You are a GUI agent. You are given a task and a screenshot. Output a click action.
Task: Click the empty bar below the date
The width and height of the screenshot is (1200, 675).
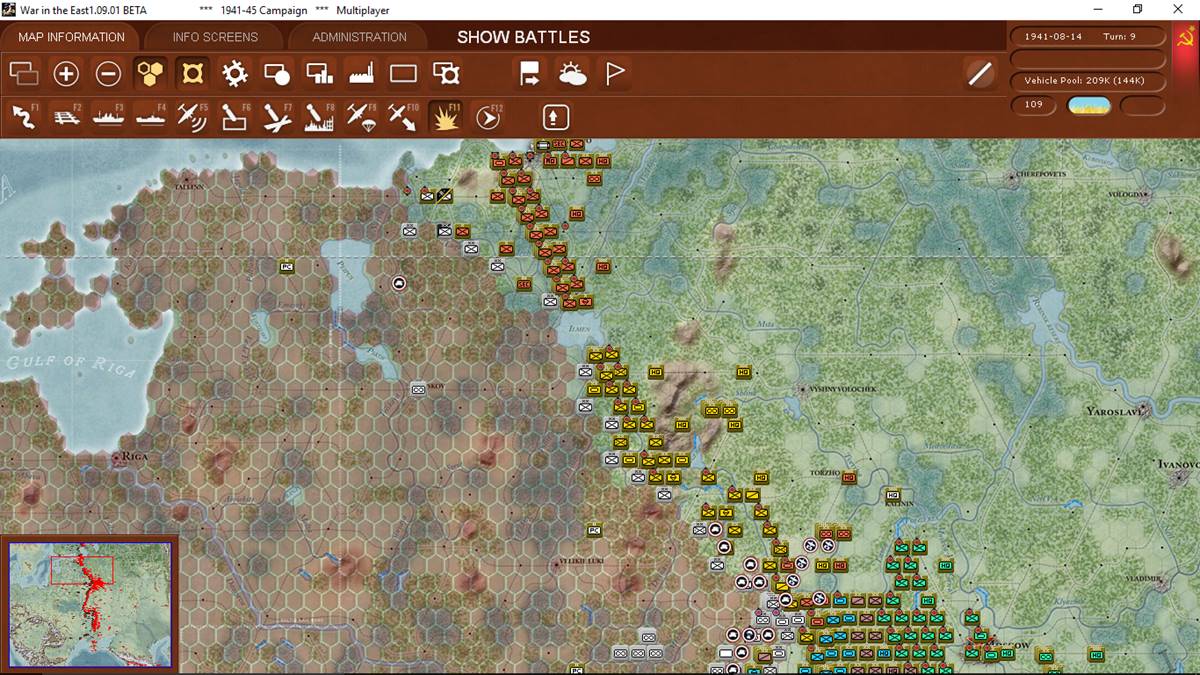[x=1088, y=58]
